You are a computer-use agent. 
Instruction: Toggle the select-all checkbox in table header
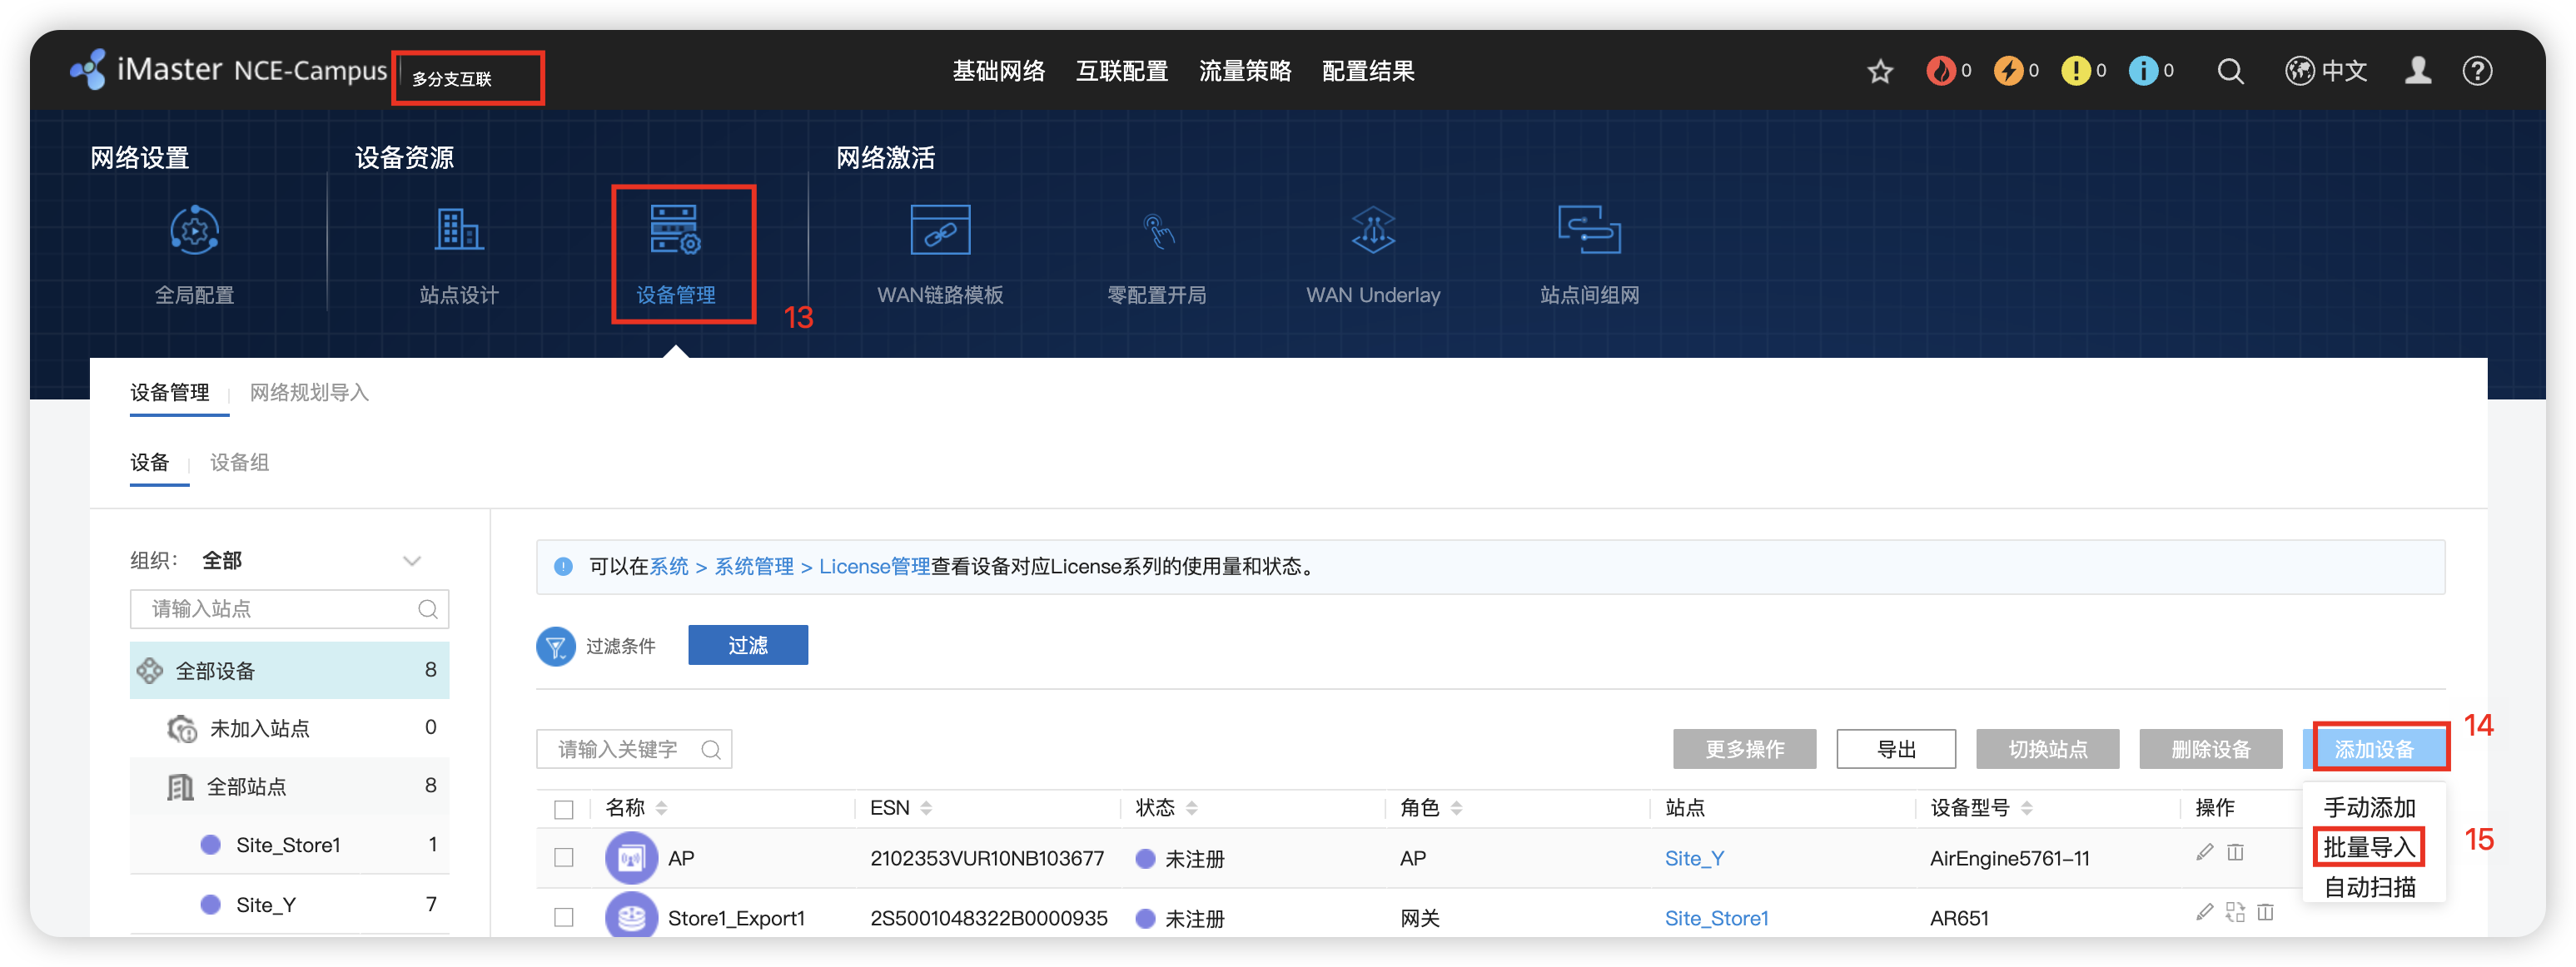point(564,809)
